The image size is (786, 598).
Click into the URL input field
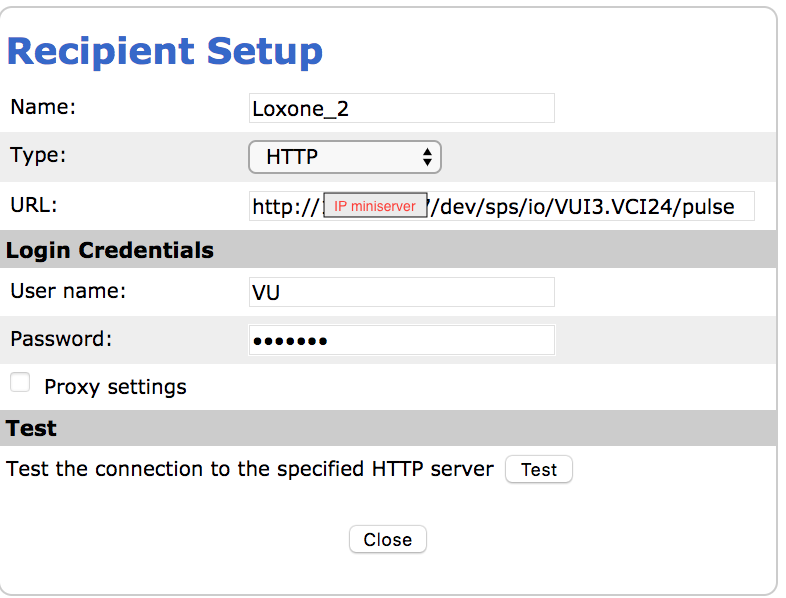pyautogui.click(x=590, y=207)
